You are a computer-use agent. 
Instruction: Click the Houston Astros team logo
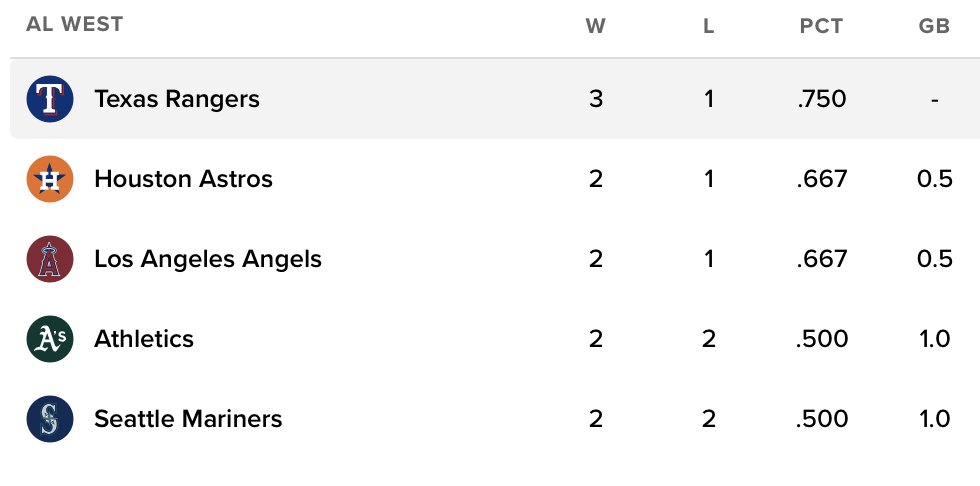click(x=50, y=179)
